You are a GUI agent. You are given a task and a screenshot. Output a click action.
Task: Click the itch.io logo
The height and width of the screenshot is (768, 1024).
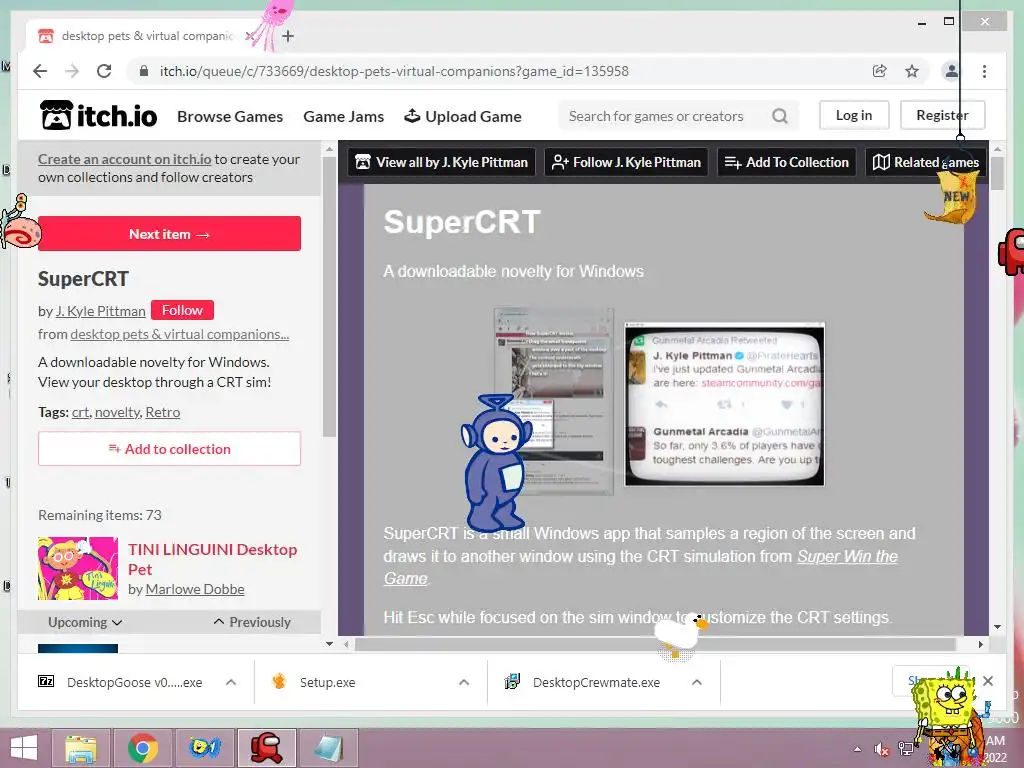(x=99, y=116)
